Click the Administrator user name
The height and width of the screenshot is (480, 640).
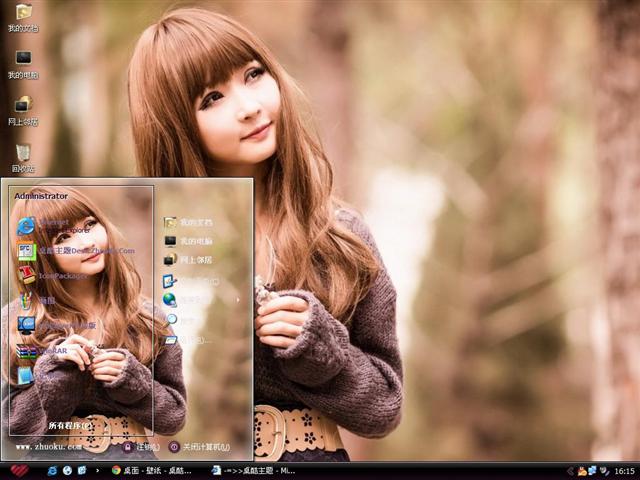(x=41, y=196)
